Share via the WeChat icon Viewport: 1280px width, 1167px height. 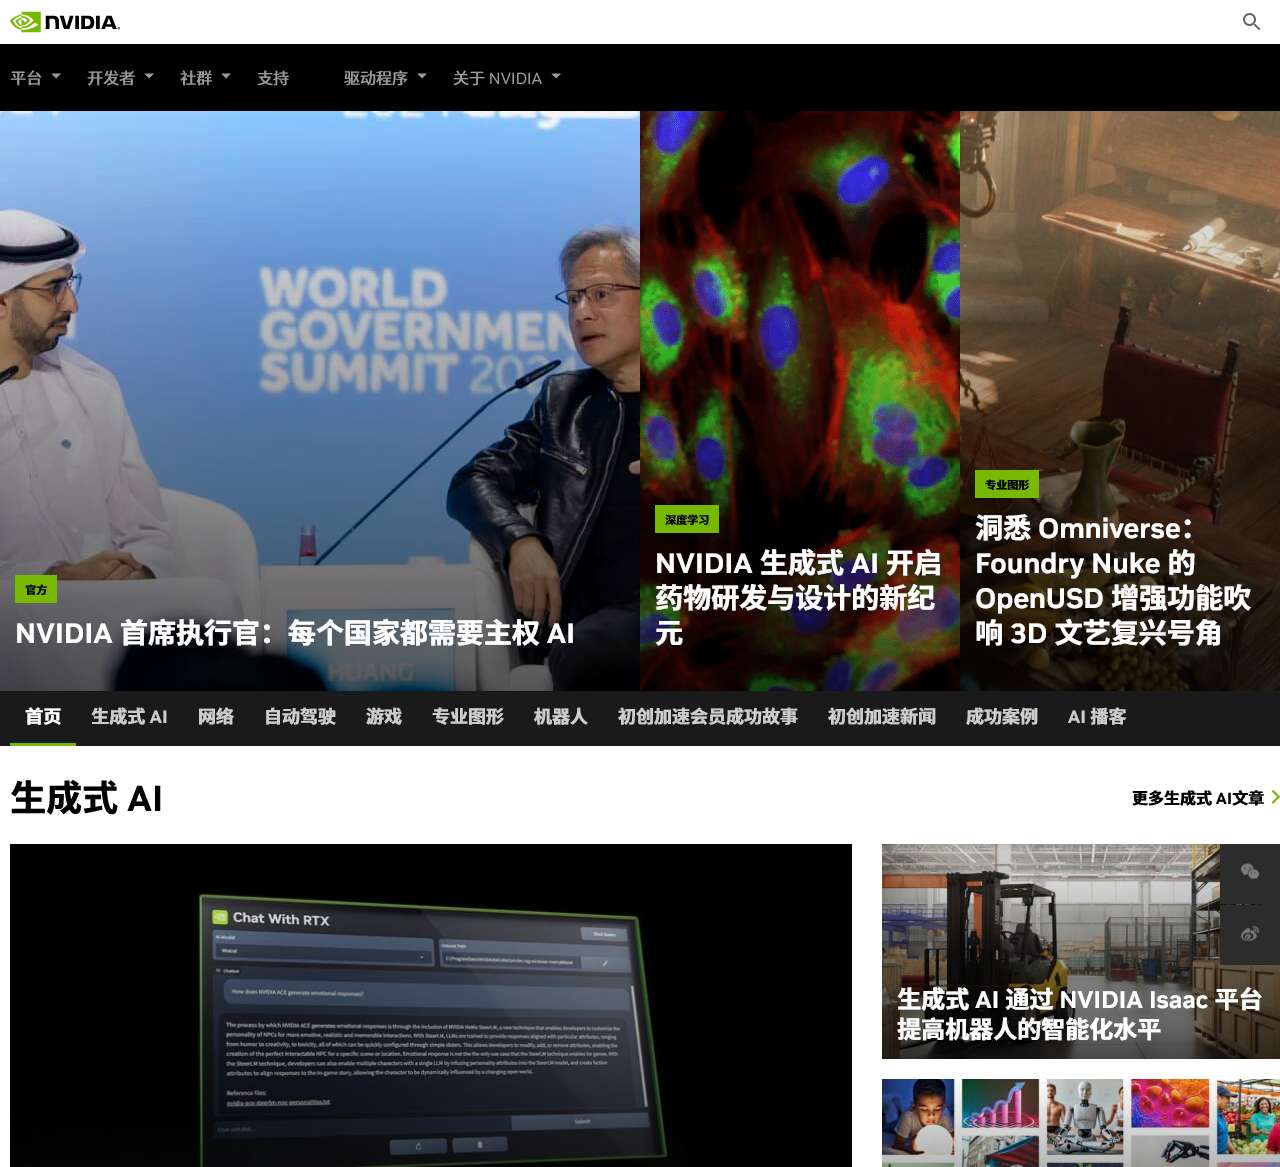click(x=1250, y=871)
